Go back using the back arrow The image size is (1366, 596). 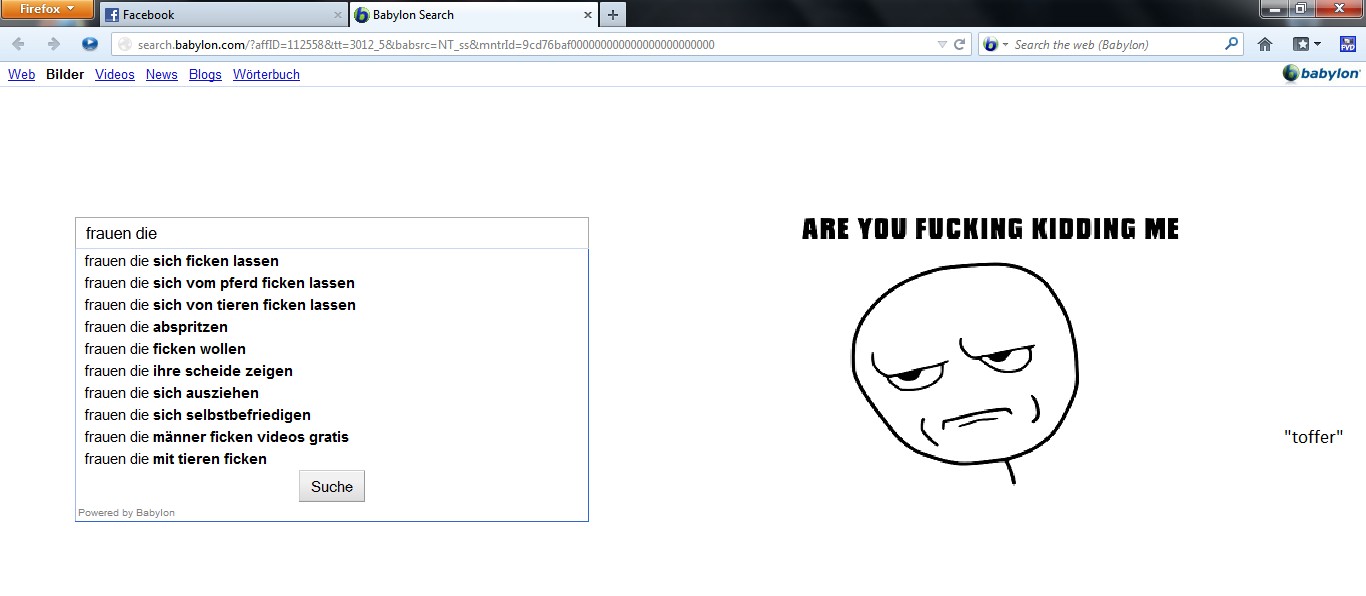coord(19,44)
